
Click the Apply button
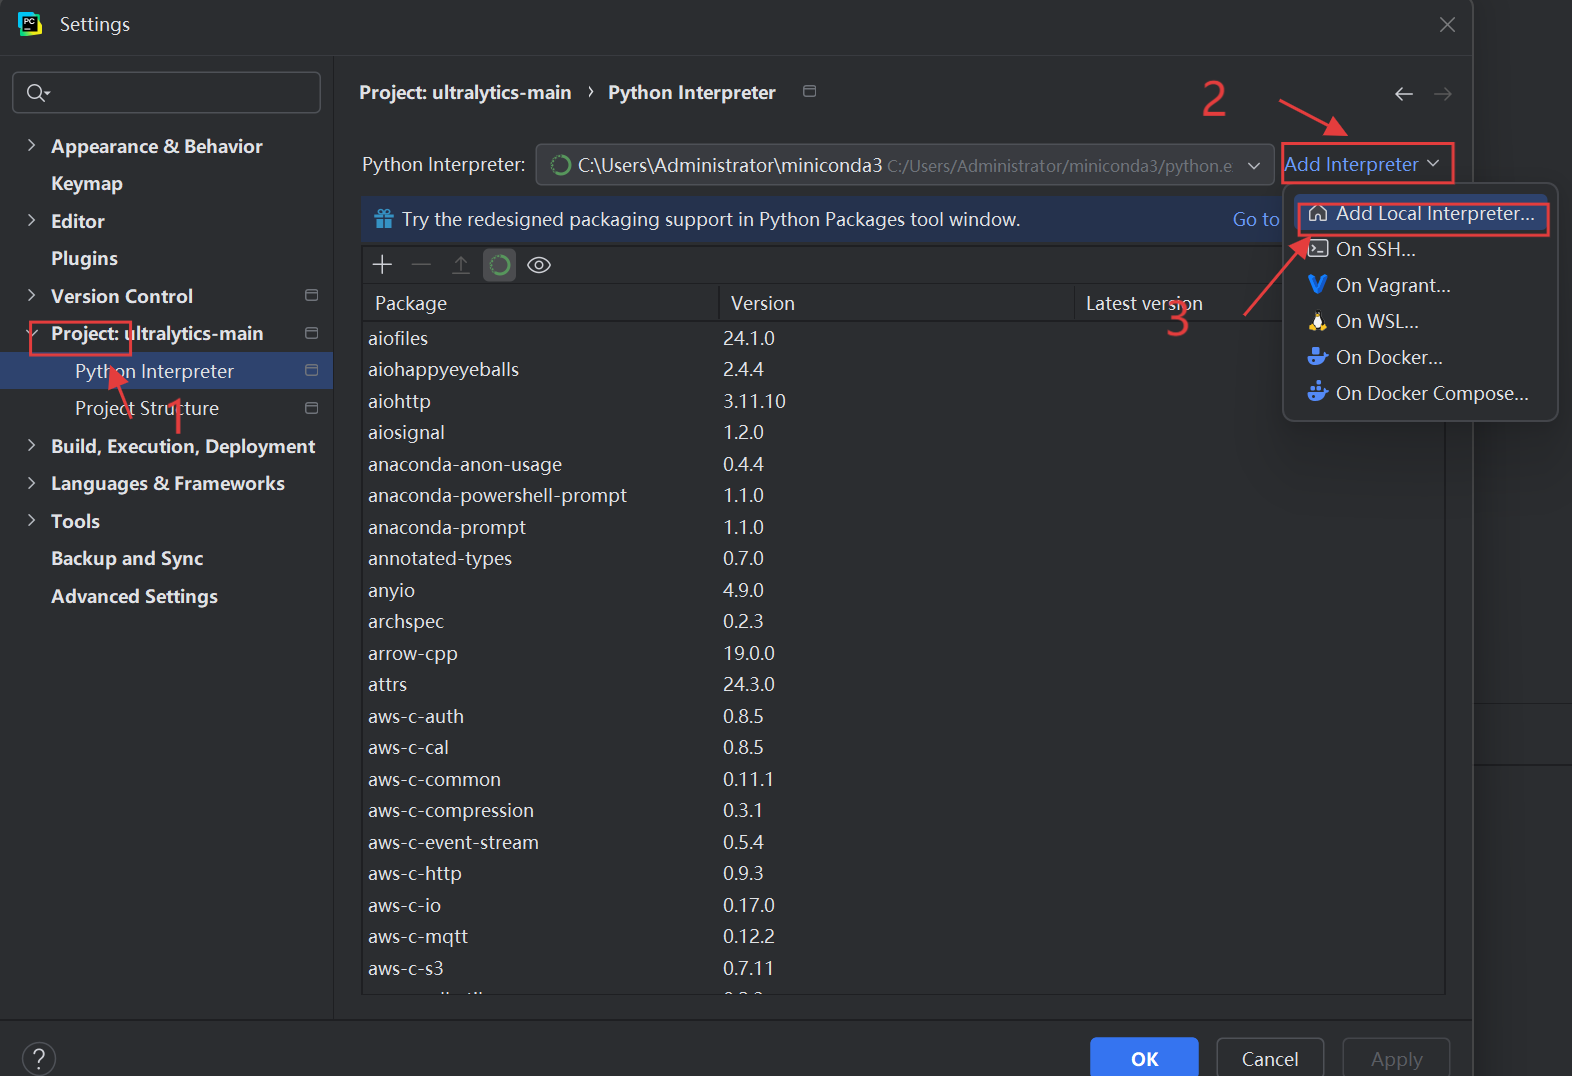click(x=1396, y=1058)
